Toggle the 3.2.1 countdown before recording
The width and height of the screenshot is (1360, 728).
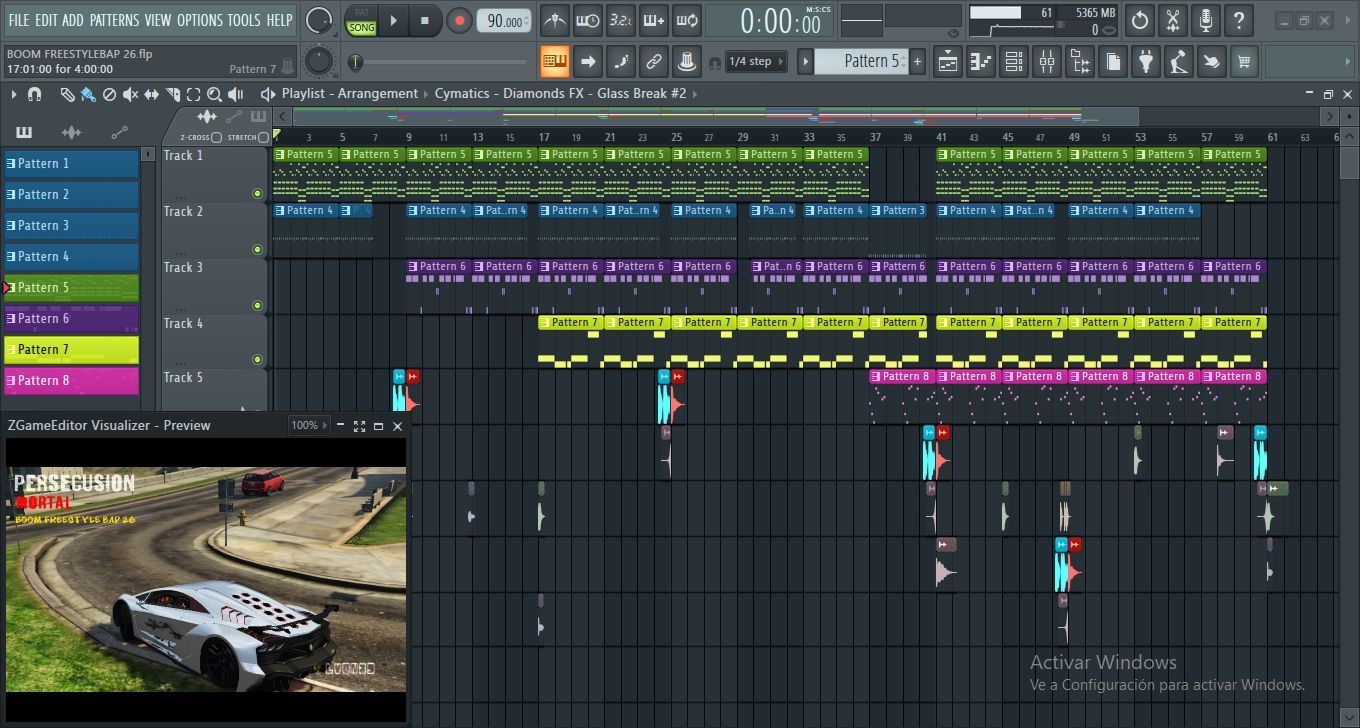(x=620, y=20)
